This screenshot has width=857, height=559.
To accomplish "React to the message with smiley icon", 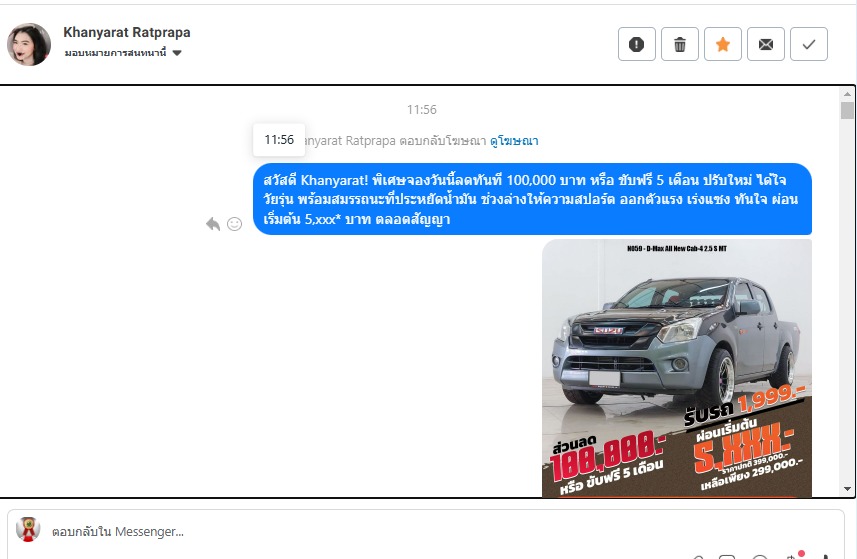I will (234, 224).
